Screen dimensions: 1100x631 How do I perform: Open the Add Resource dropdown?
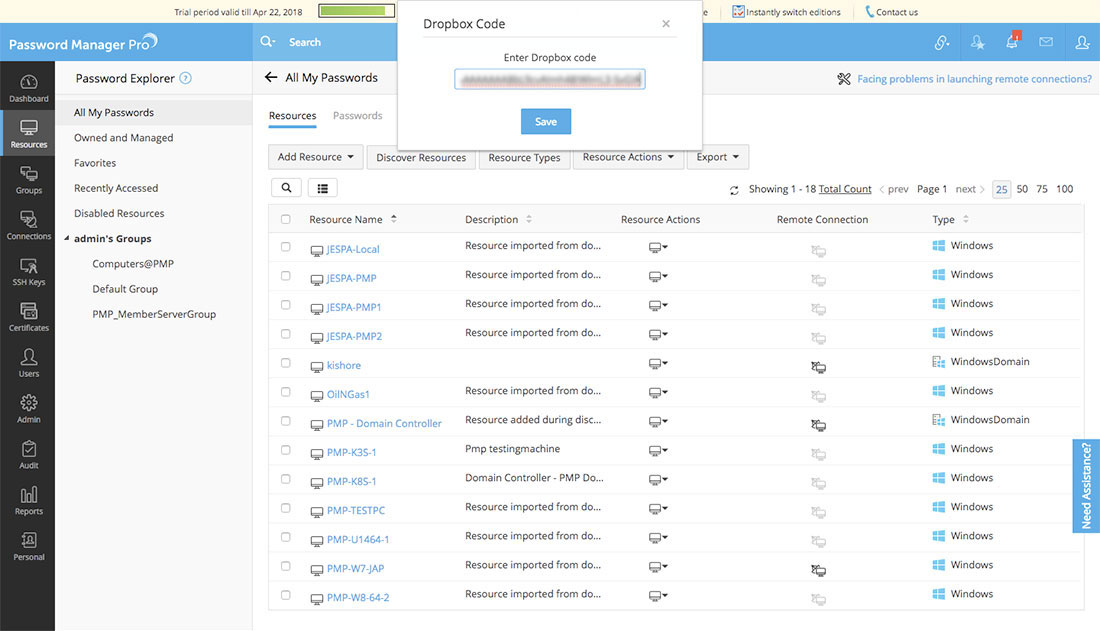pyautogui.click(x=316, y=157)
